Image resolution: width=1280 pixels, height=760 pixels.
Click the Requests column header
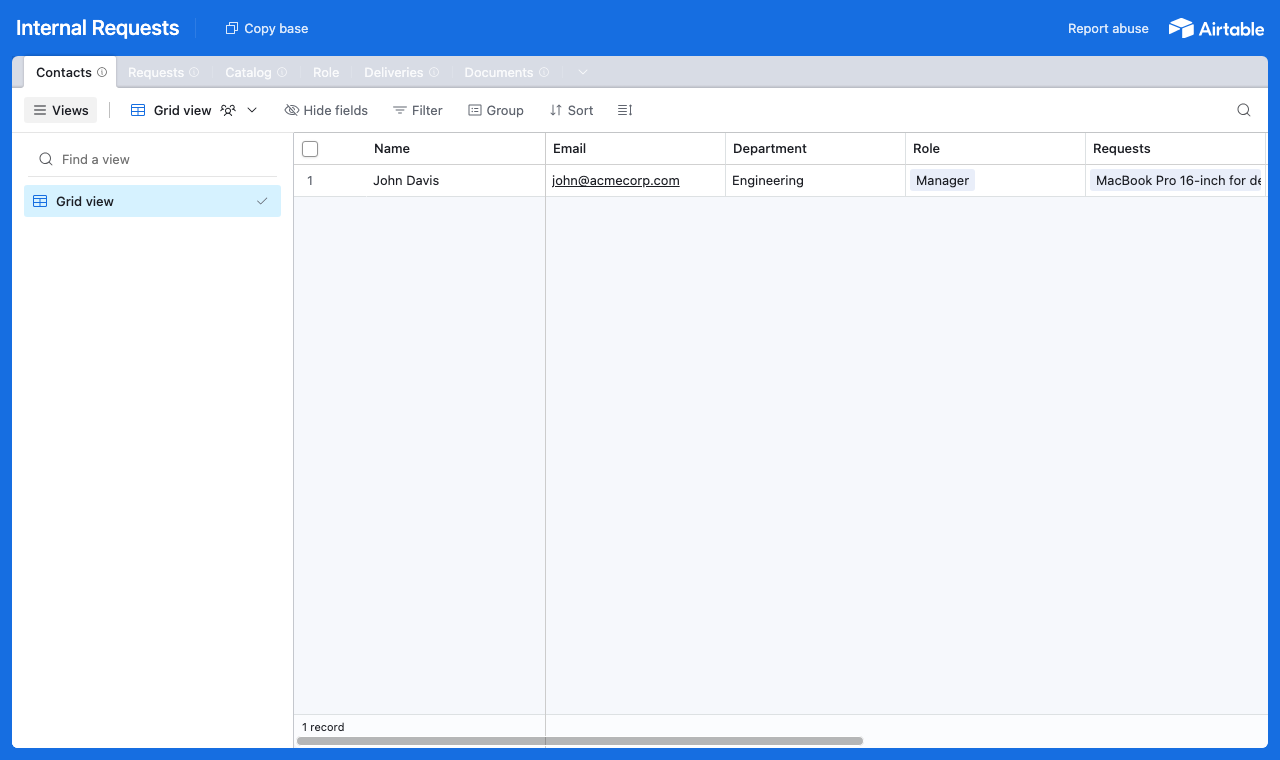pos(1176,148)
